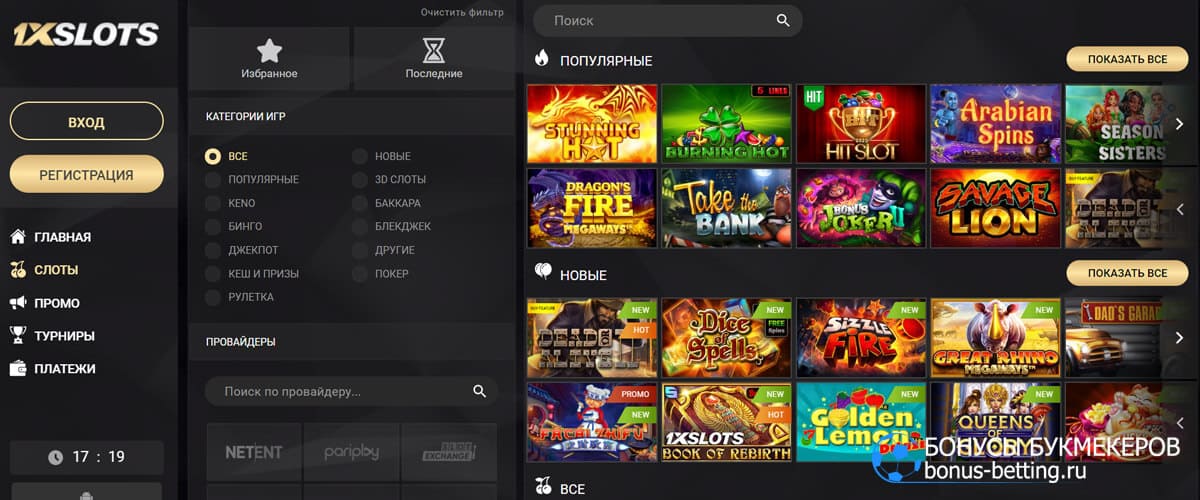The height and width of the screenshot is (500, 1200).
Task: Open the Последние hourglass filter
Action: click(434, 58)
